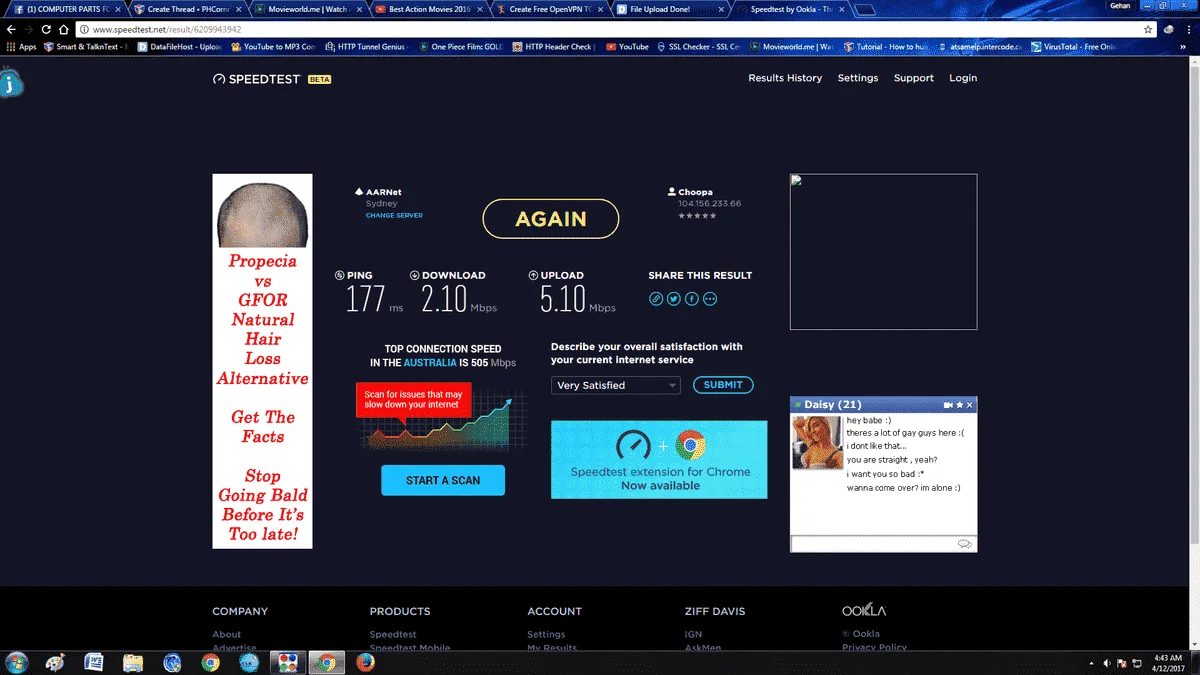Copy result link via chain share icon
This screenshot has height=675, width=1200.
[656, 298]
